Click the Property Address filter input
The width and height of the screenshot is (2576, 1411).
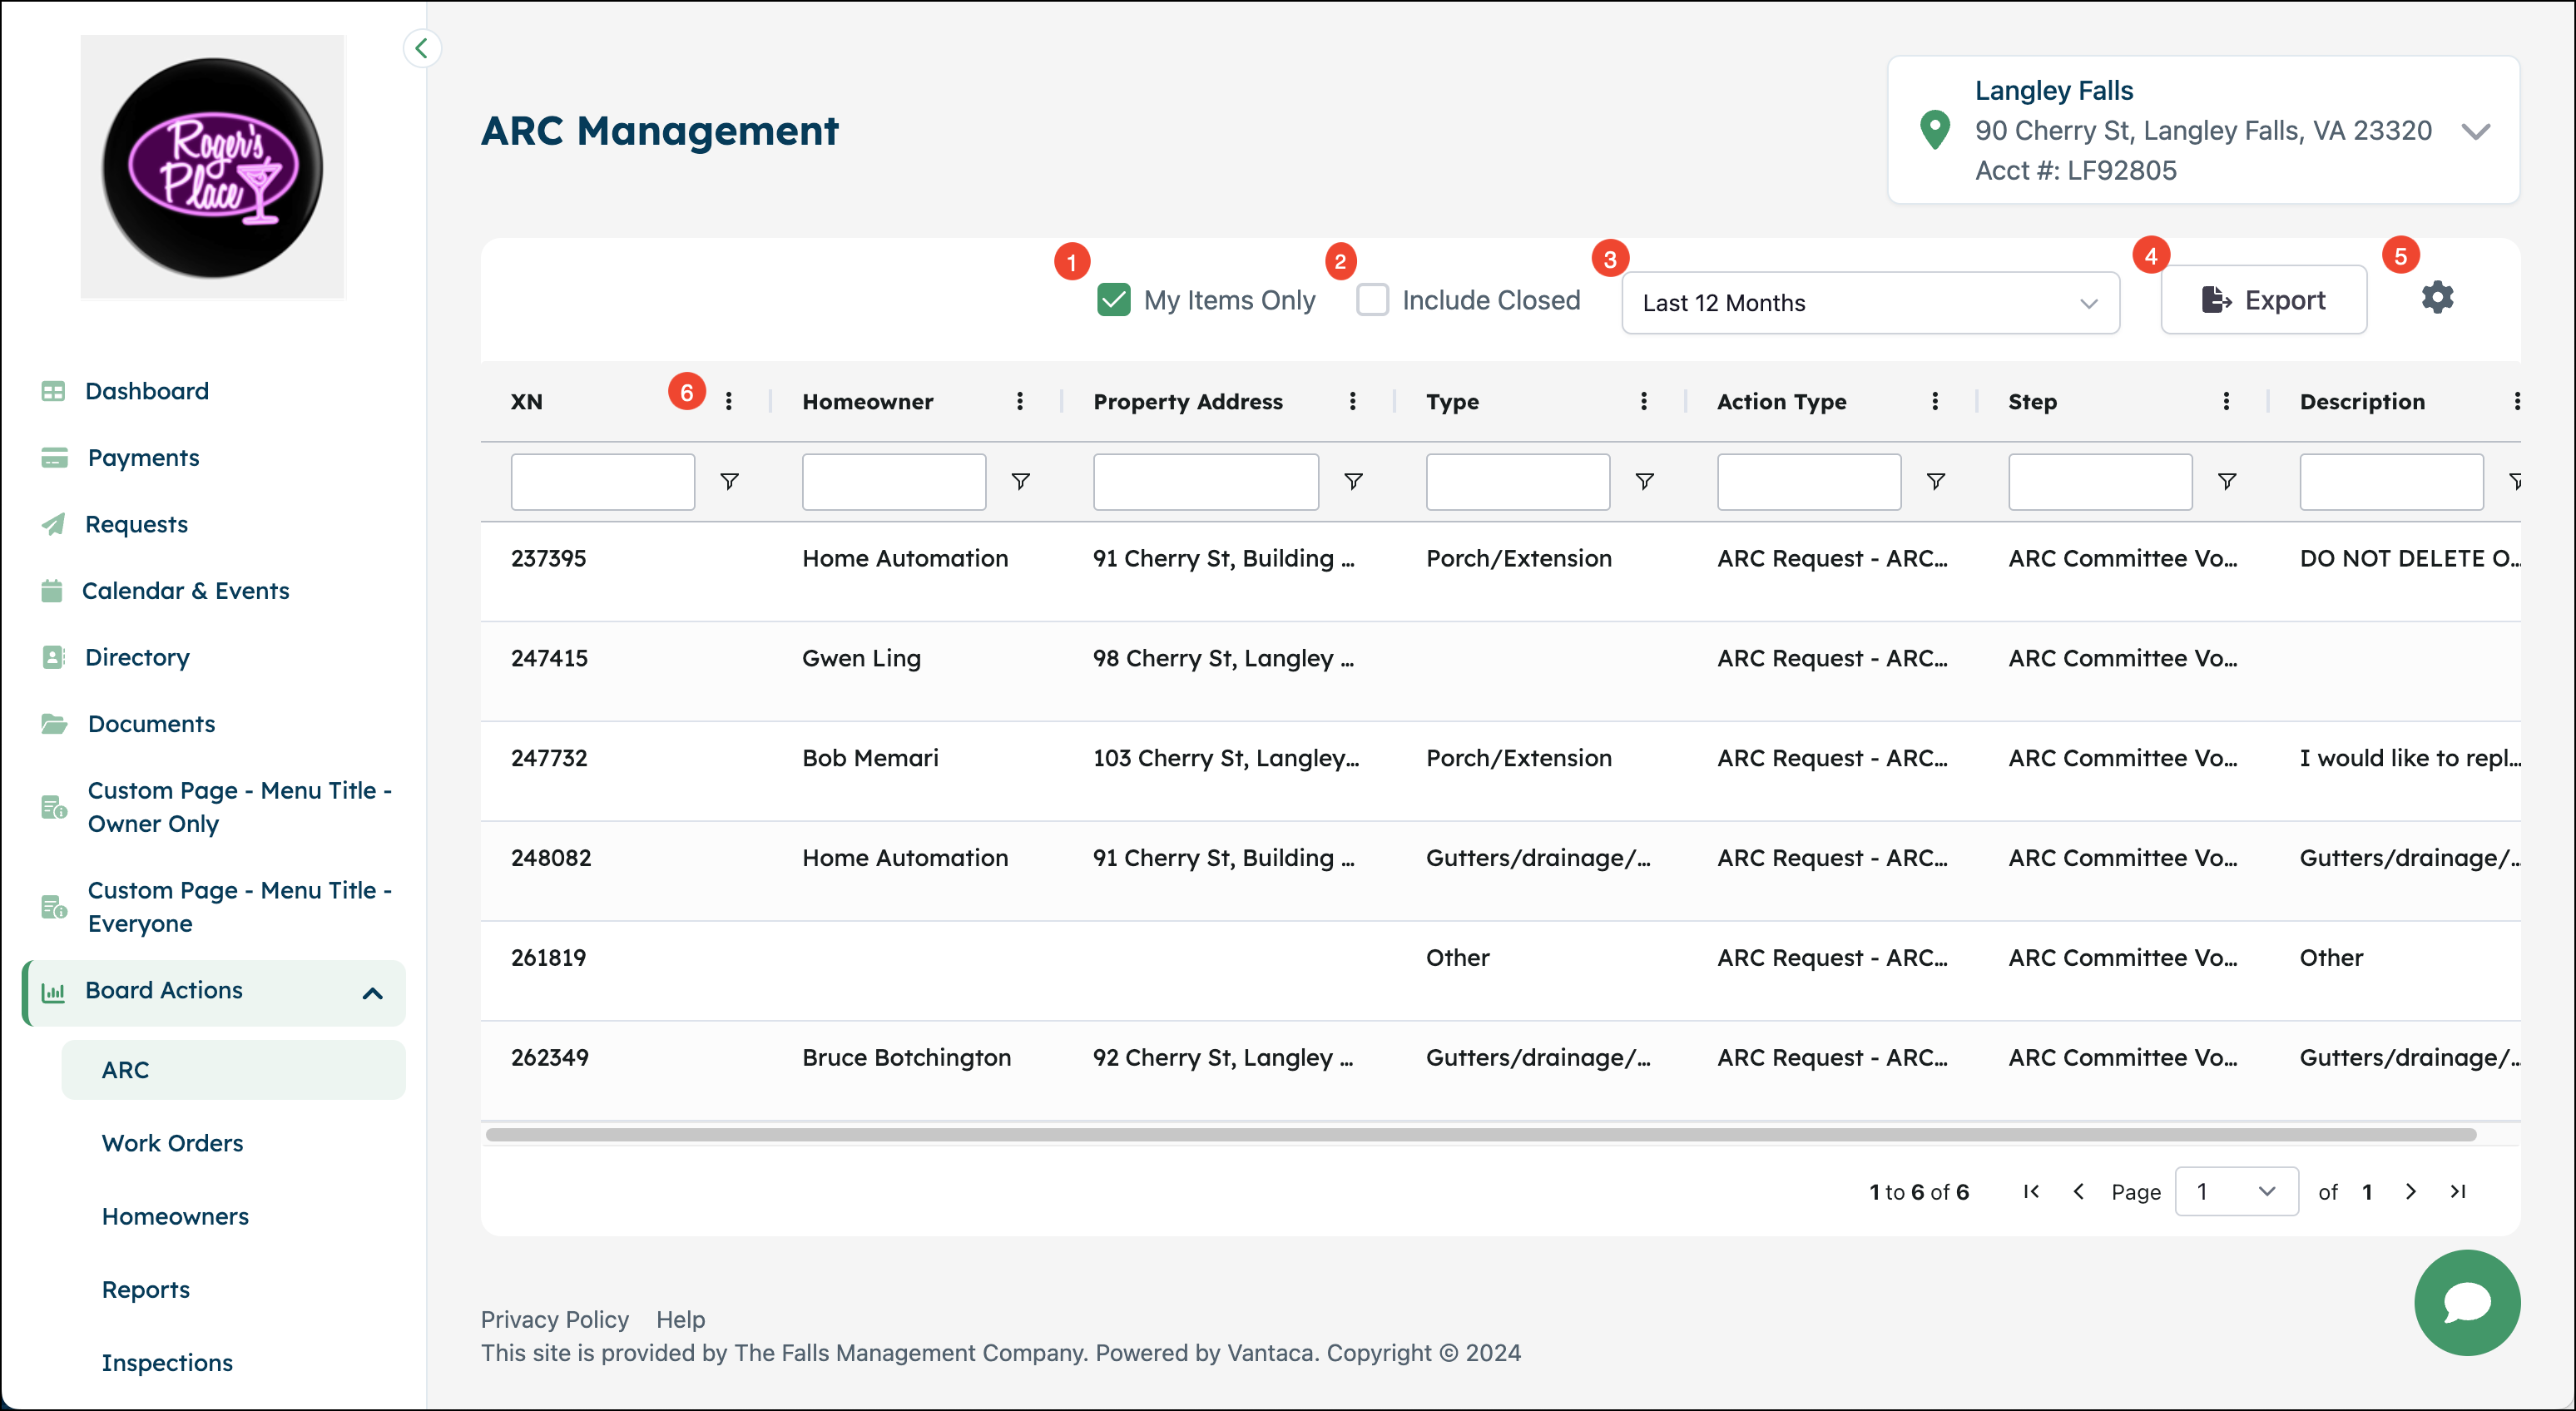(1206, 481)
